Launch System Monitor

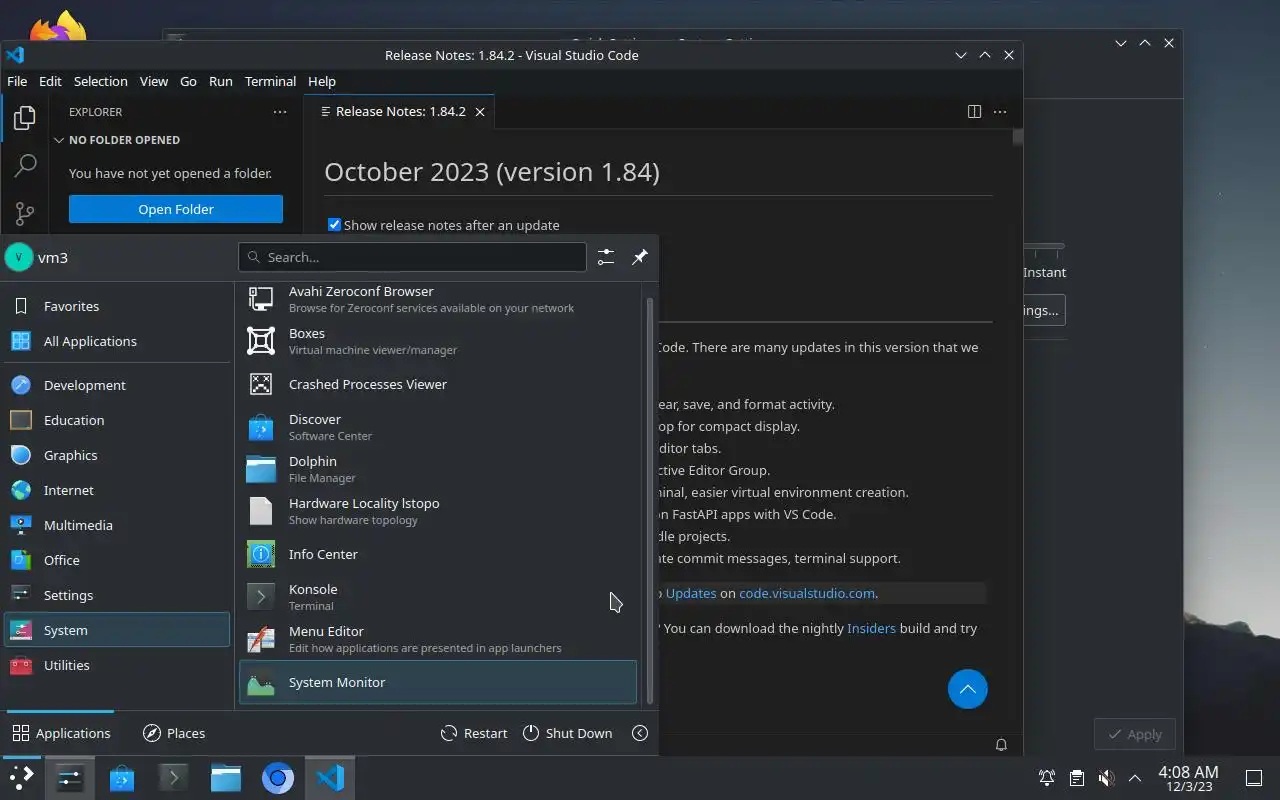click(438, 682)
